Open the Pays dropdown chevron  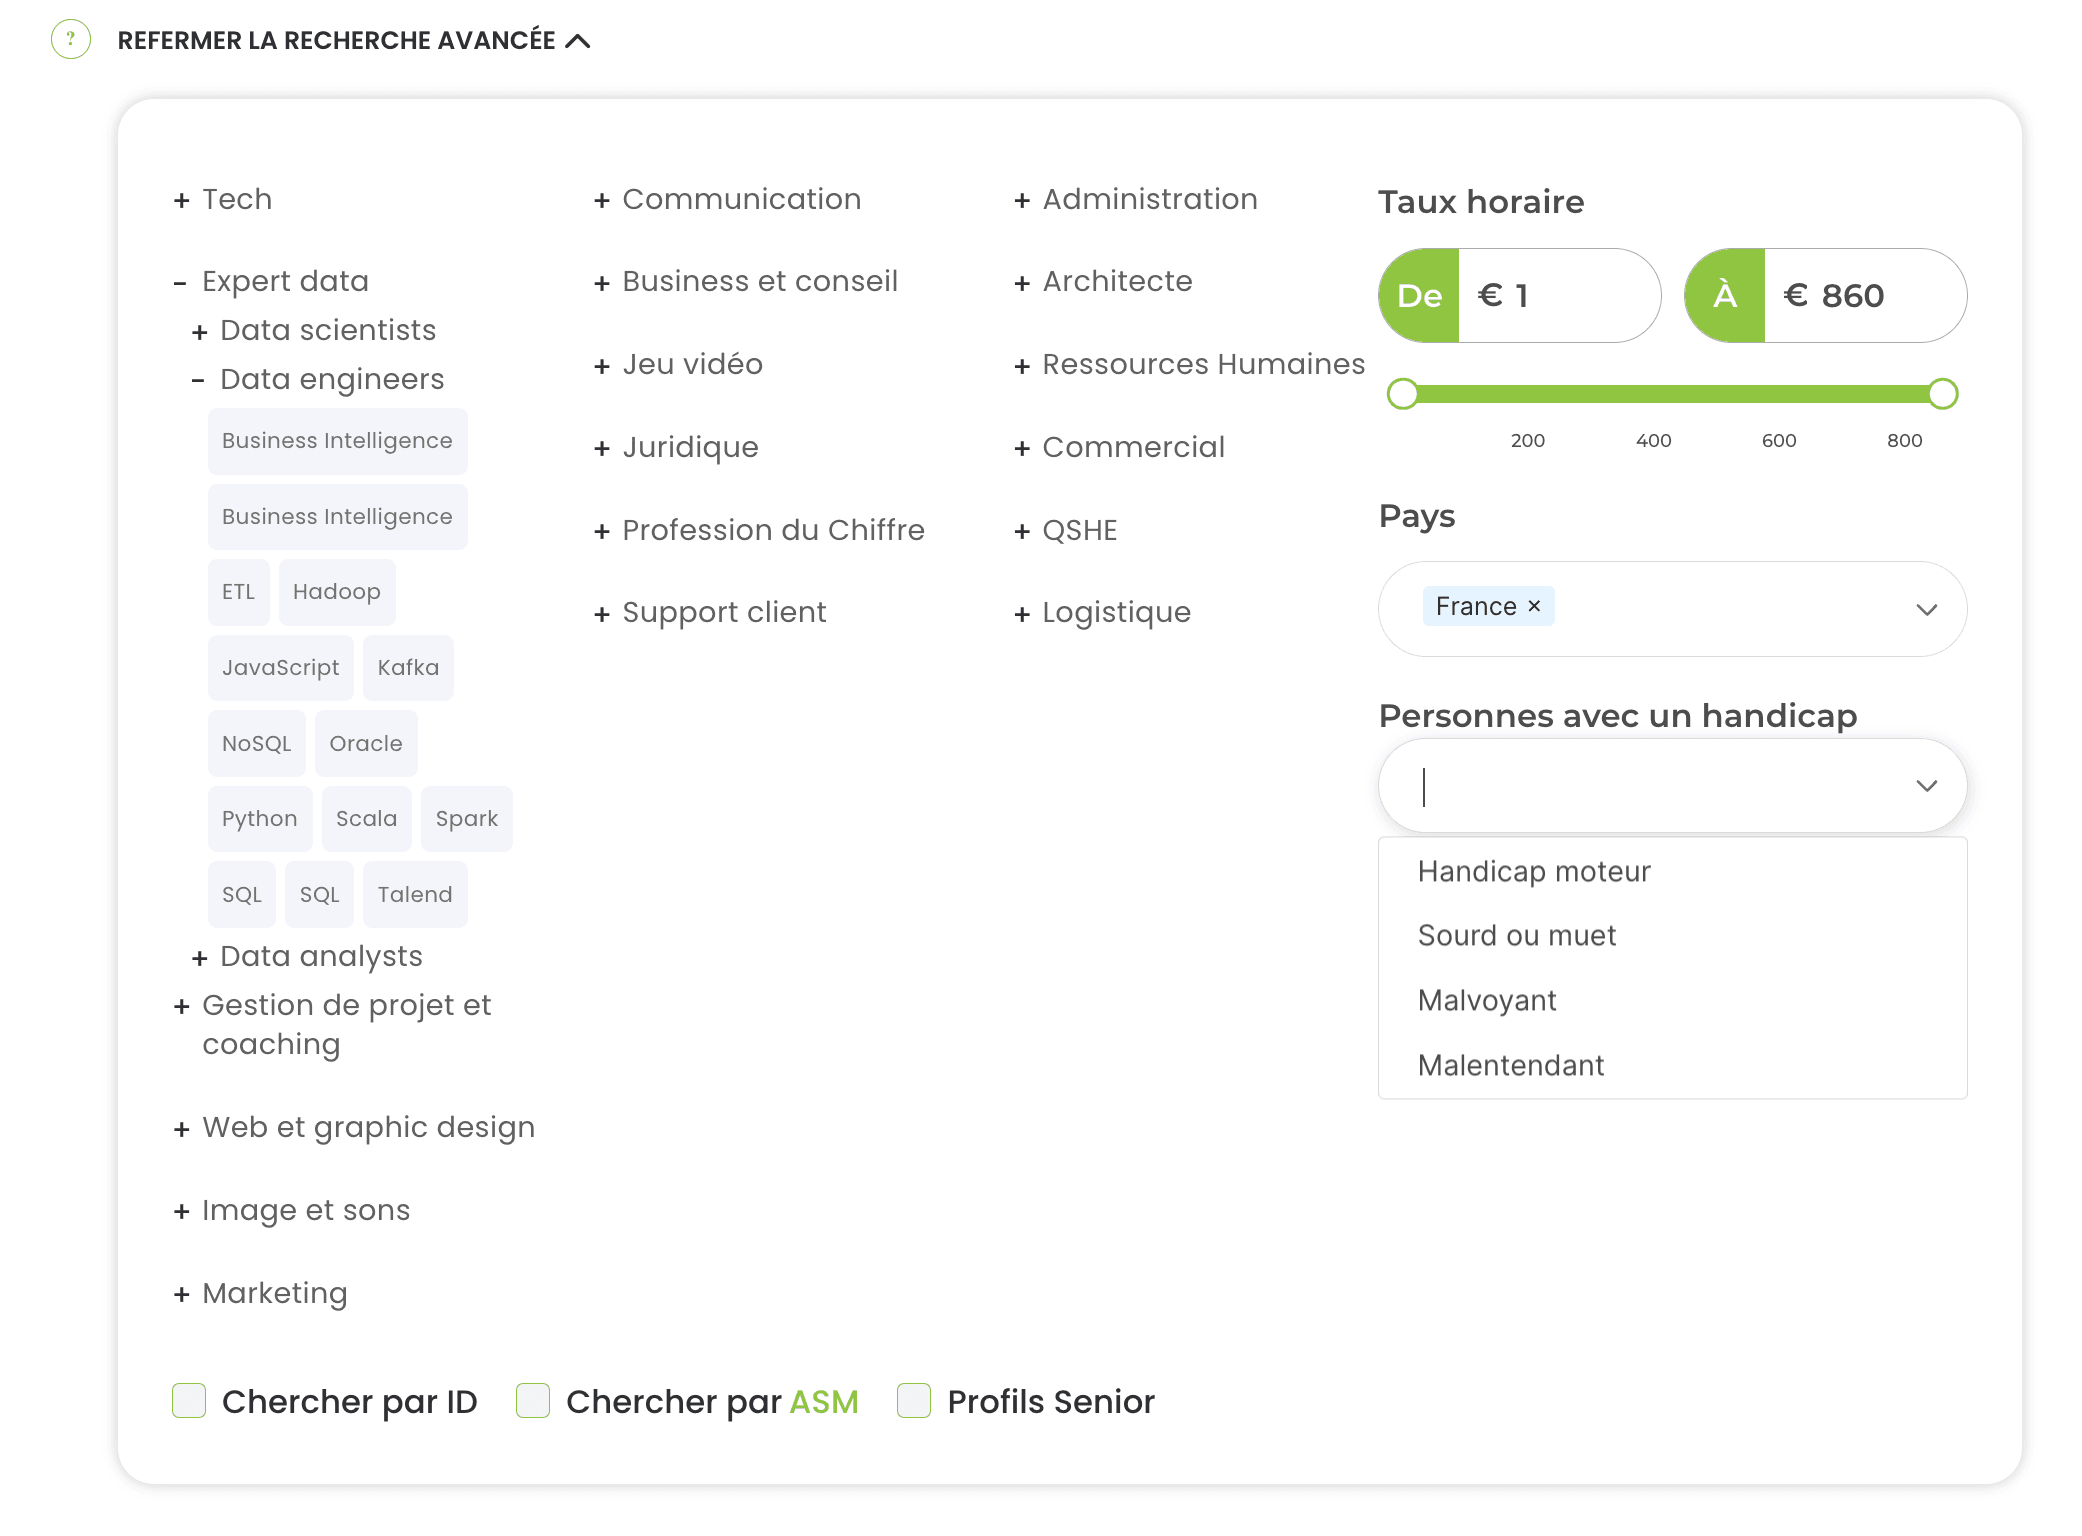[1926, 609]
